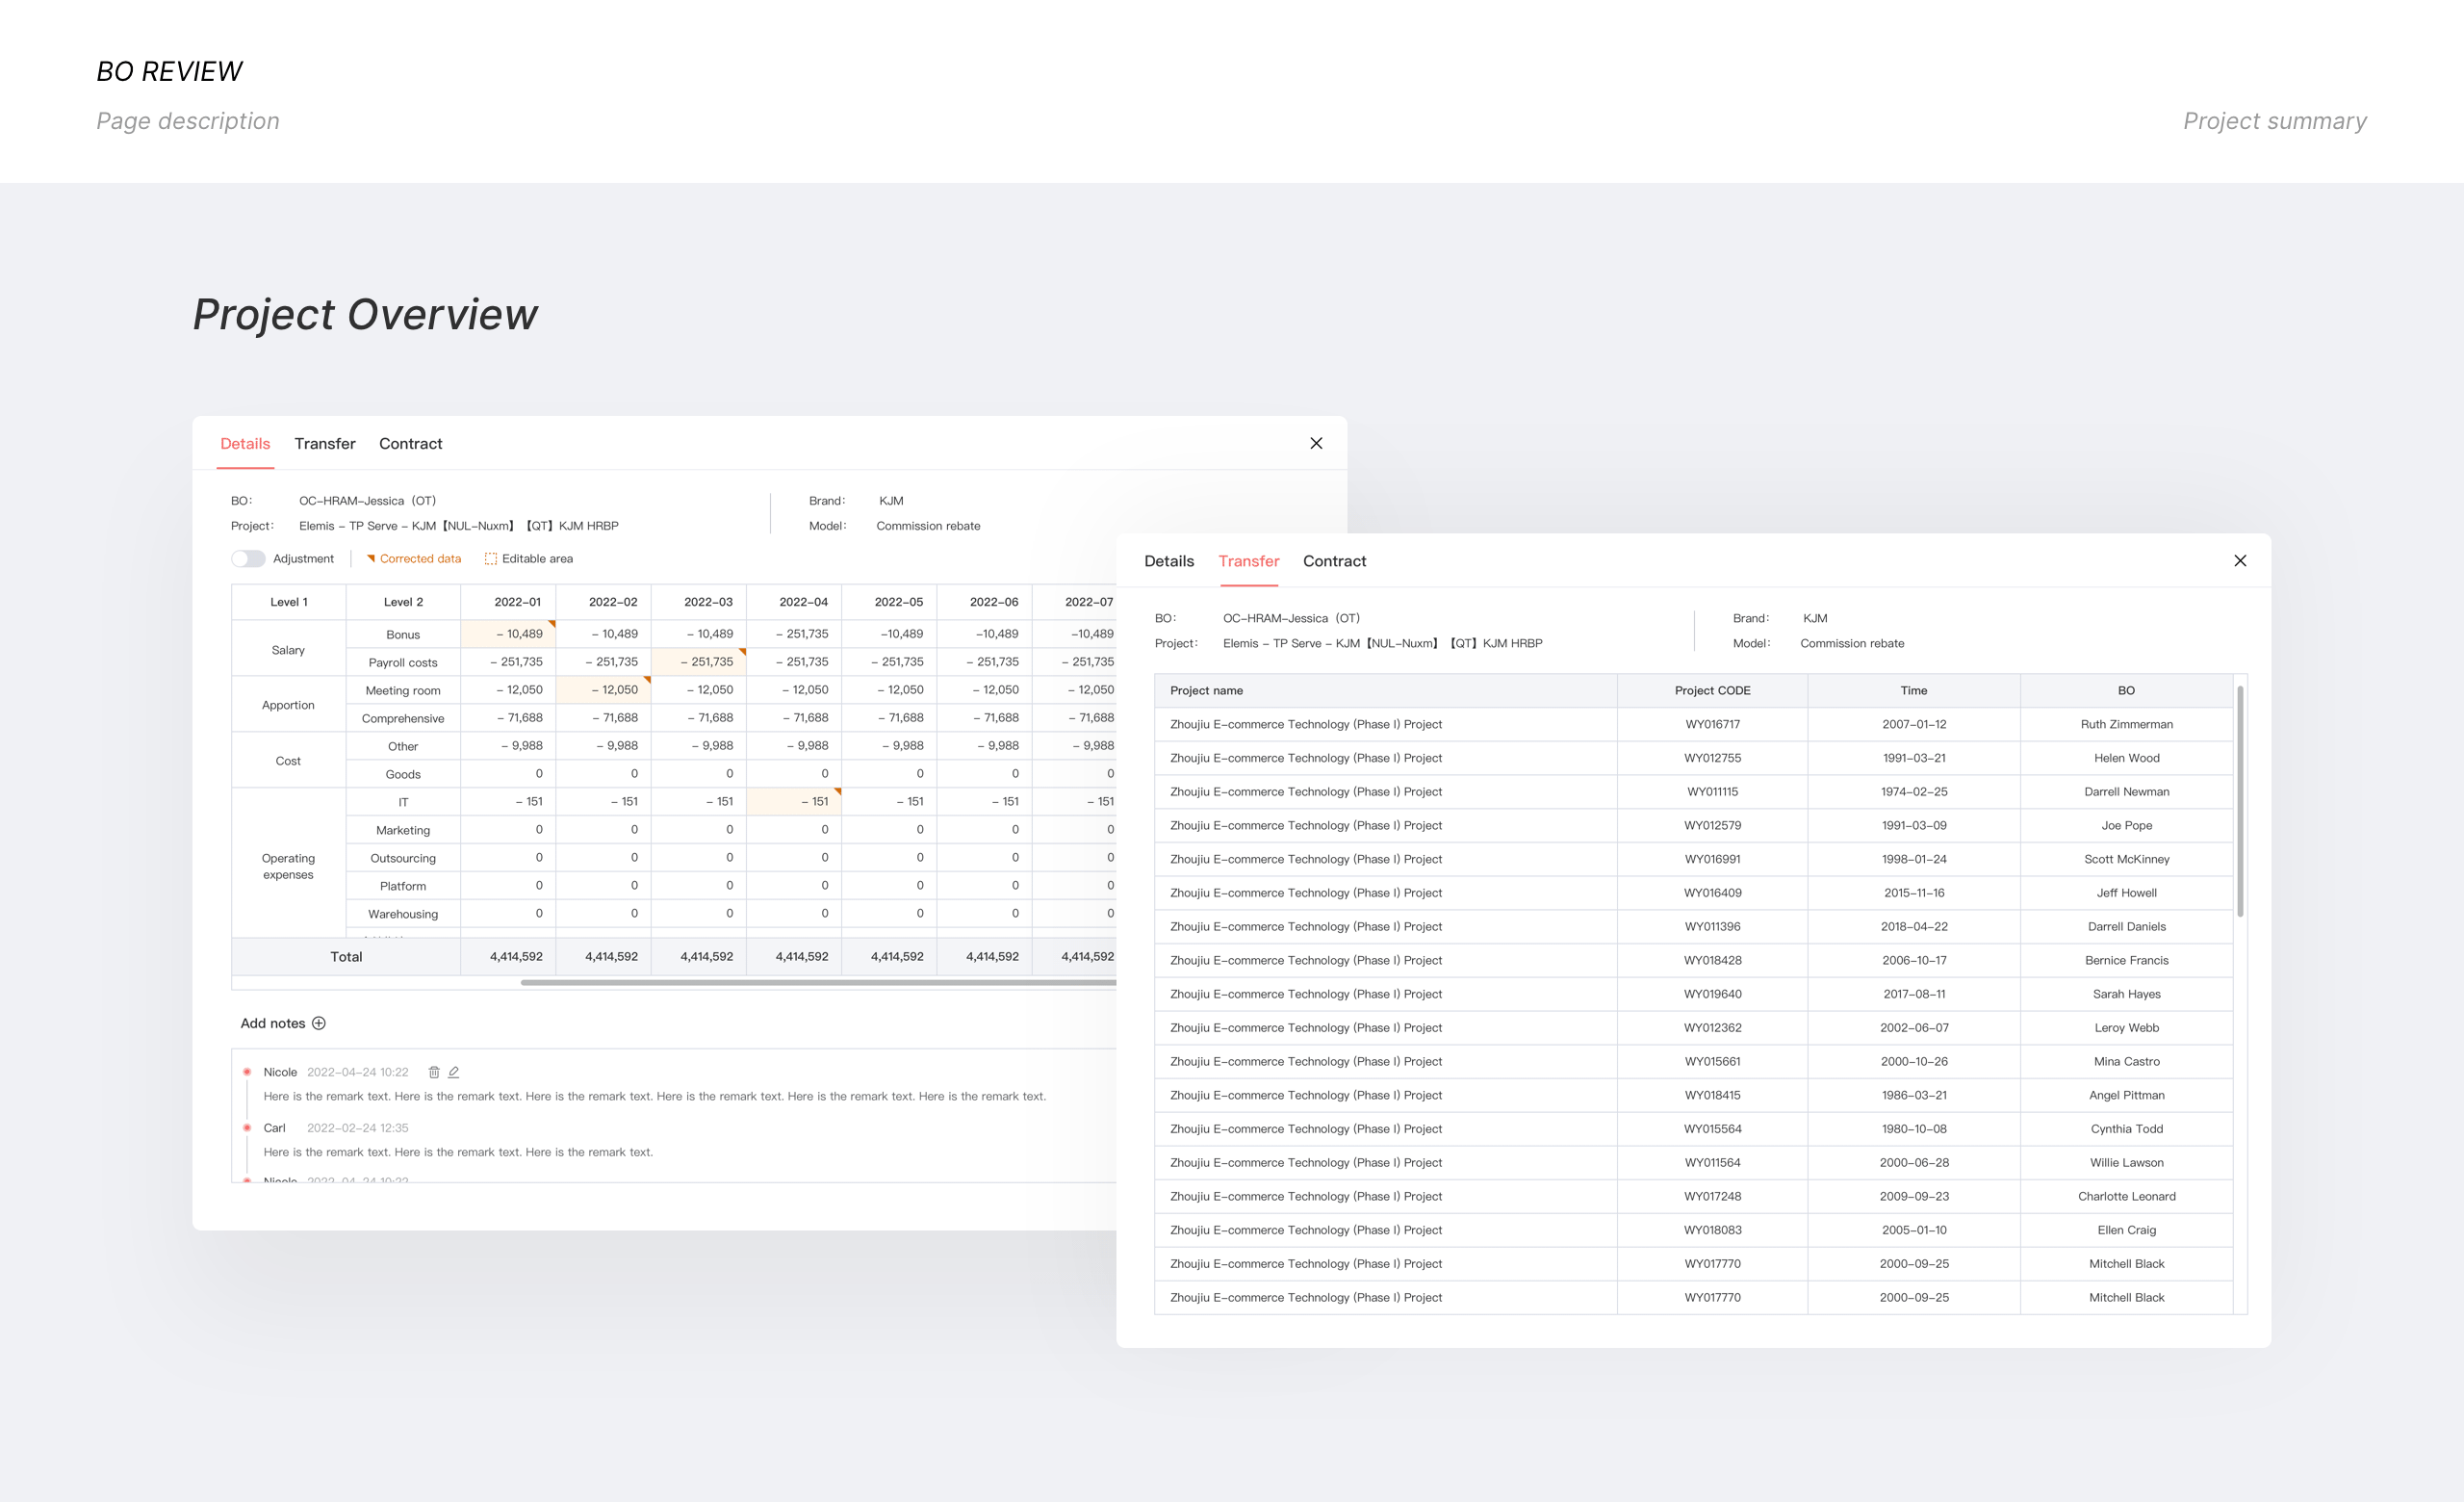Open the Contract tab in the front window
2464x1502 pixels.
(x=1334, y=561)
